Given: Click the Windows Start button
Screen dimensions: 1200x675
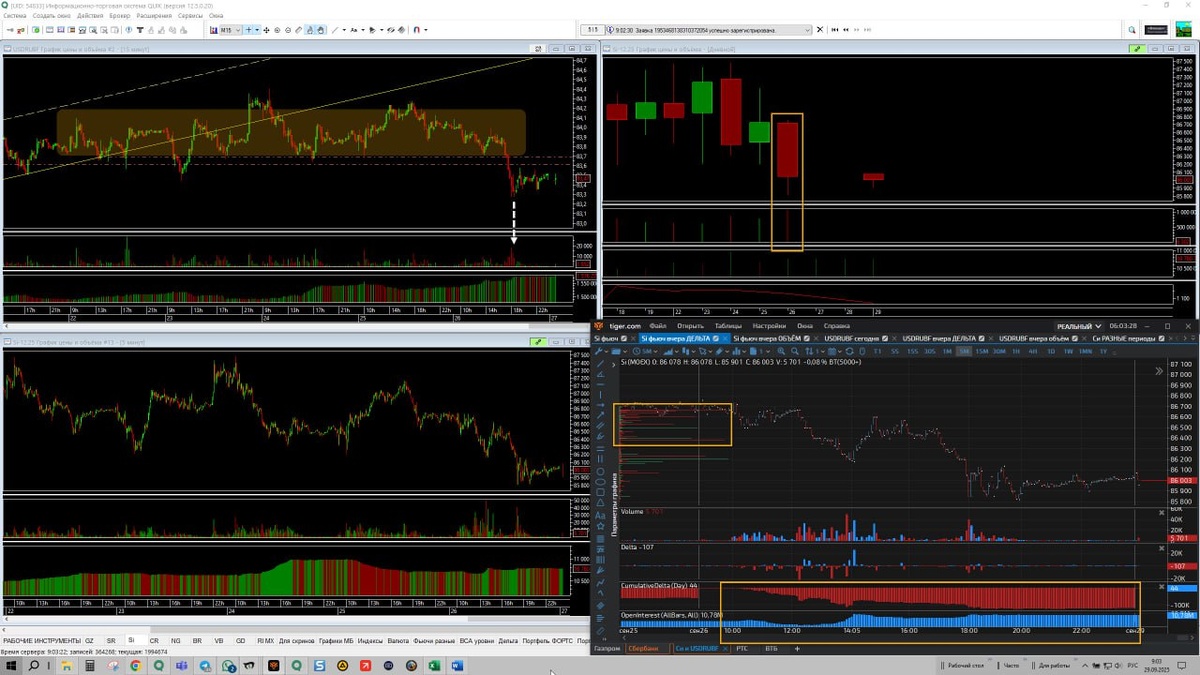Looking at the screenshot, I should point(10,665).
